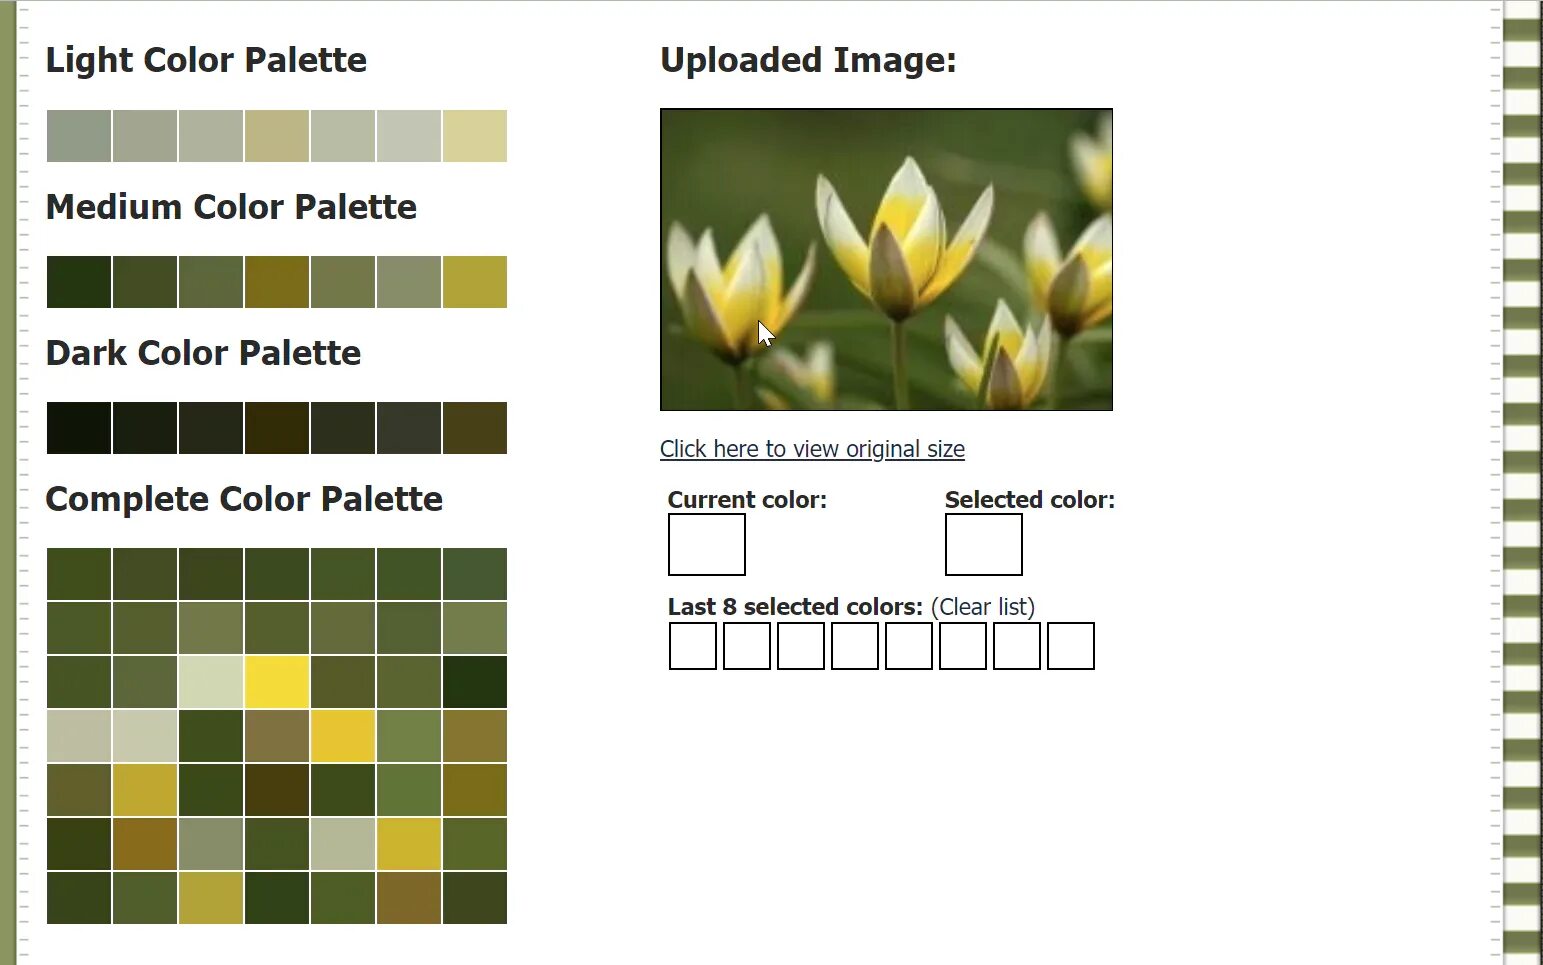Select the bright yellow swatch in Complete Color Palette

pos(277,682)
